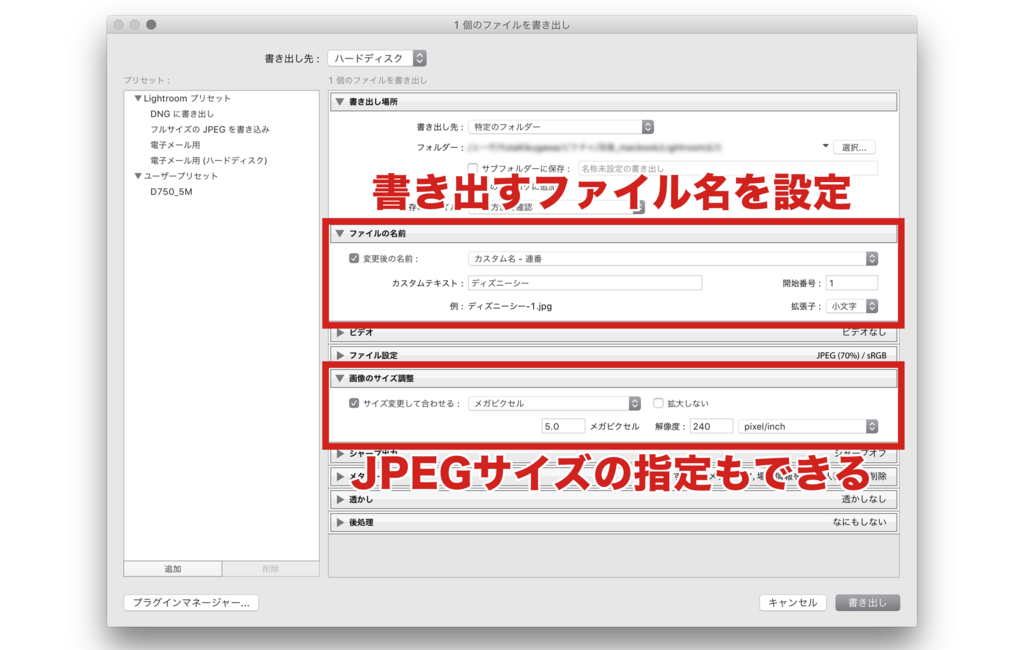Select the D750_5M user preset

click(x=171, y=191)
